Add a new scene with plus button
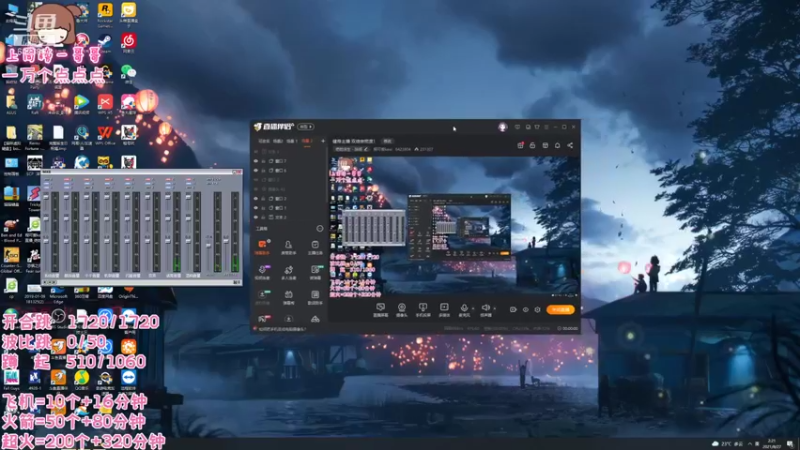 322,141
